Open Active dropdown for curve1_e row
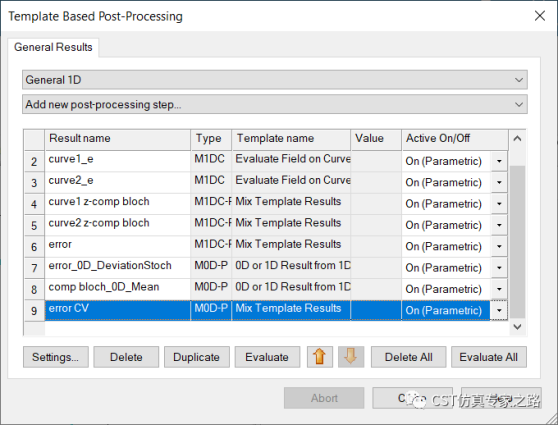Screen dimensions: 558x425 pyautogui.click(x=499, y=161)
